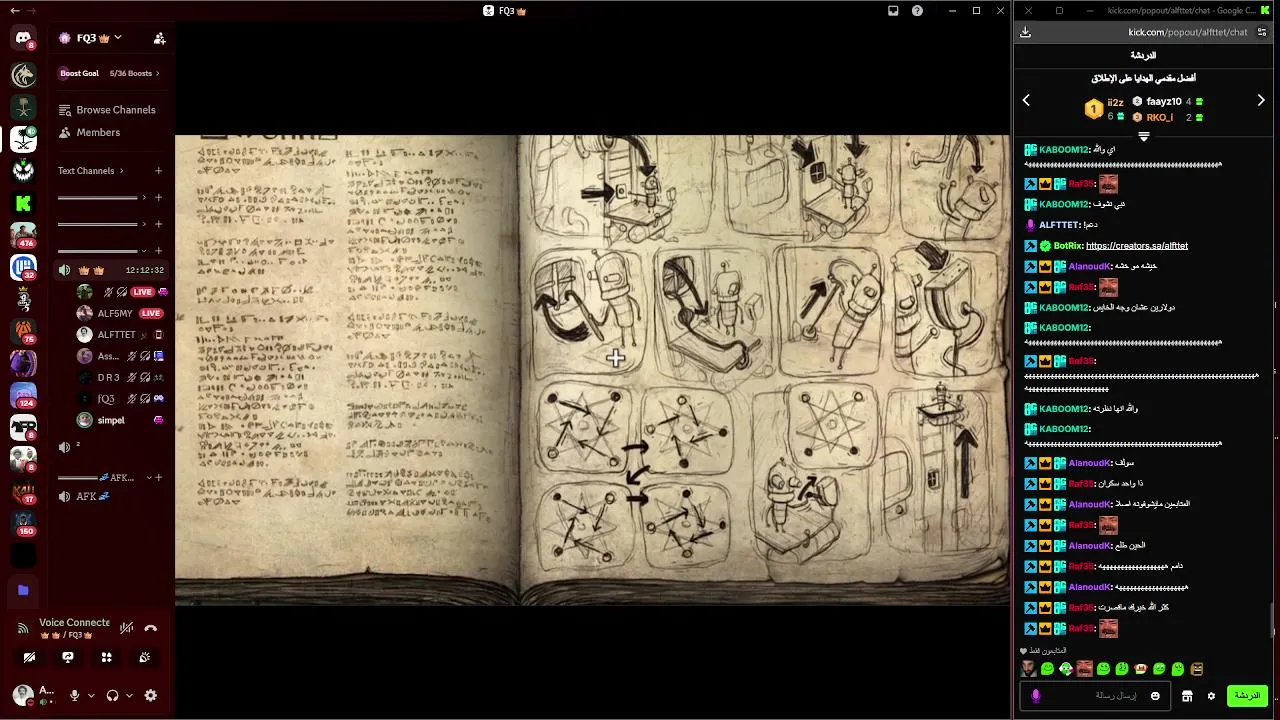
Task: Deafen Discord headphones
Action: 112,695
